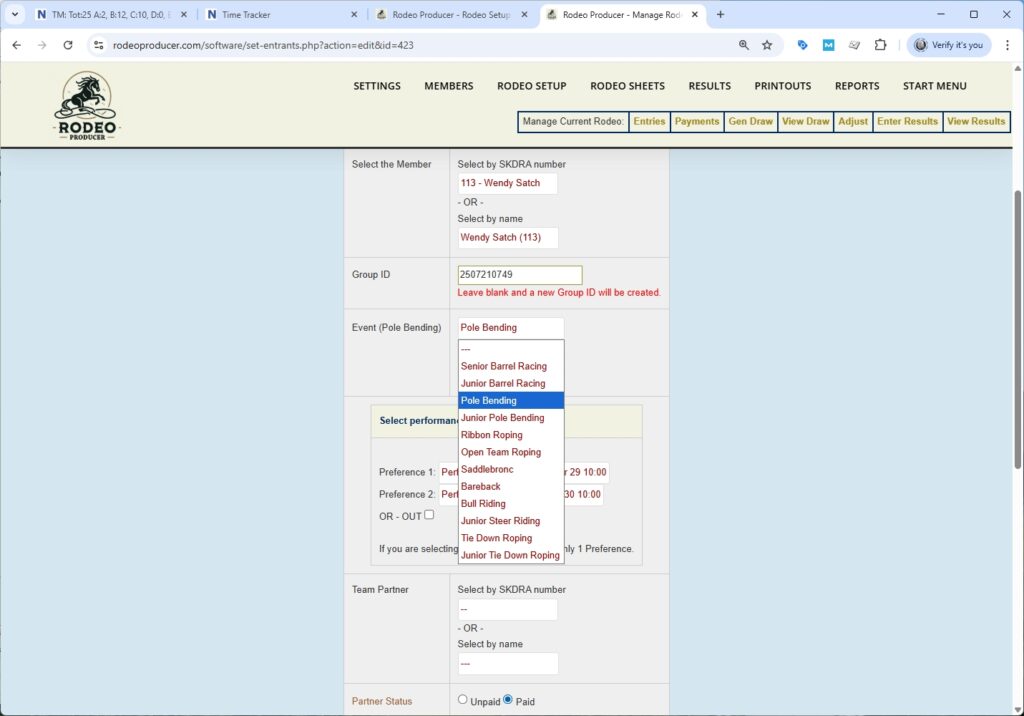
Task: Select the Paid partner status radio
Action: point(508,700)
